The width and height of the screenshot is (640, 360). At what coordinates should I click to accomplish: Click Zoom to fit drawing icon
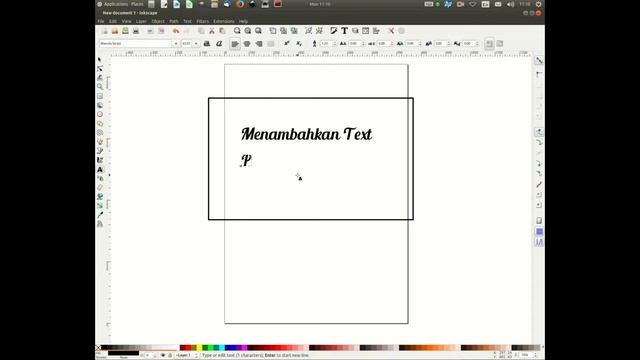248,31
